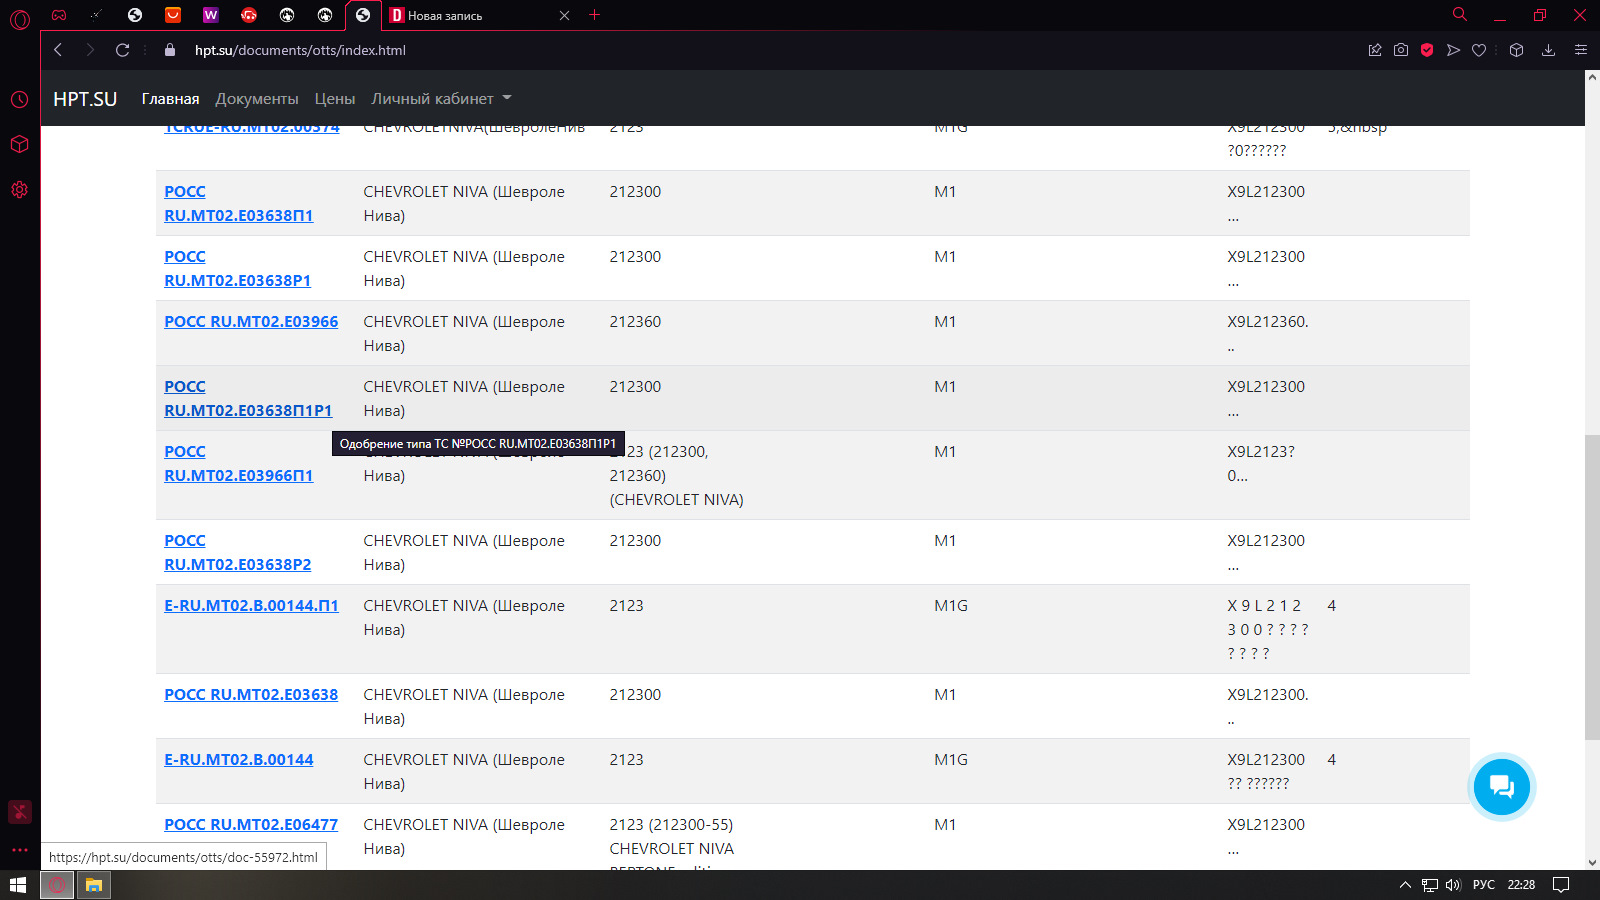Click the page vertical scrollbar thumb
This screenshot has width=1600, height=900.
1592,588
